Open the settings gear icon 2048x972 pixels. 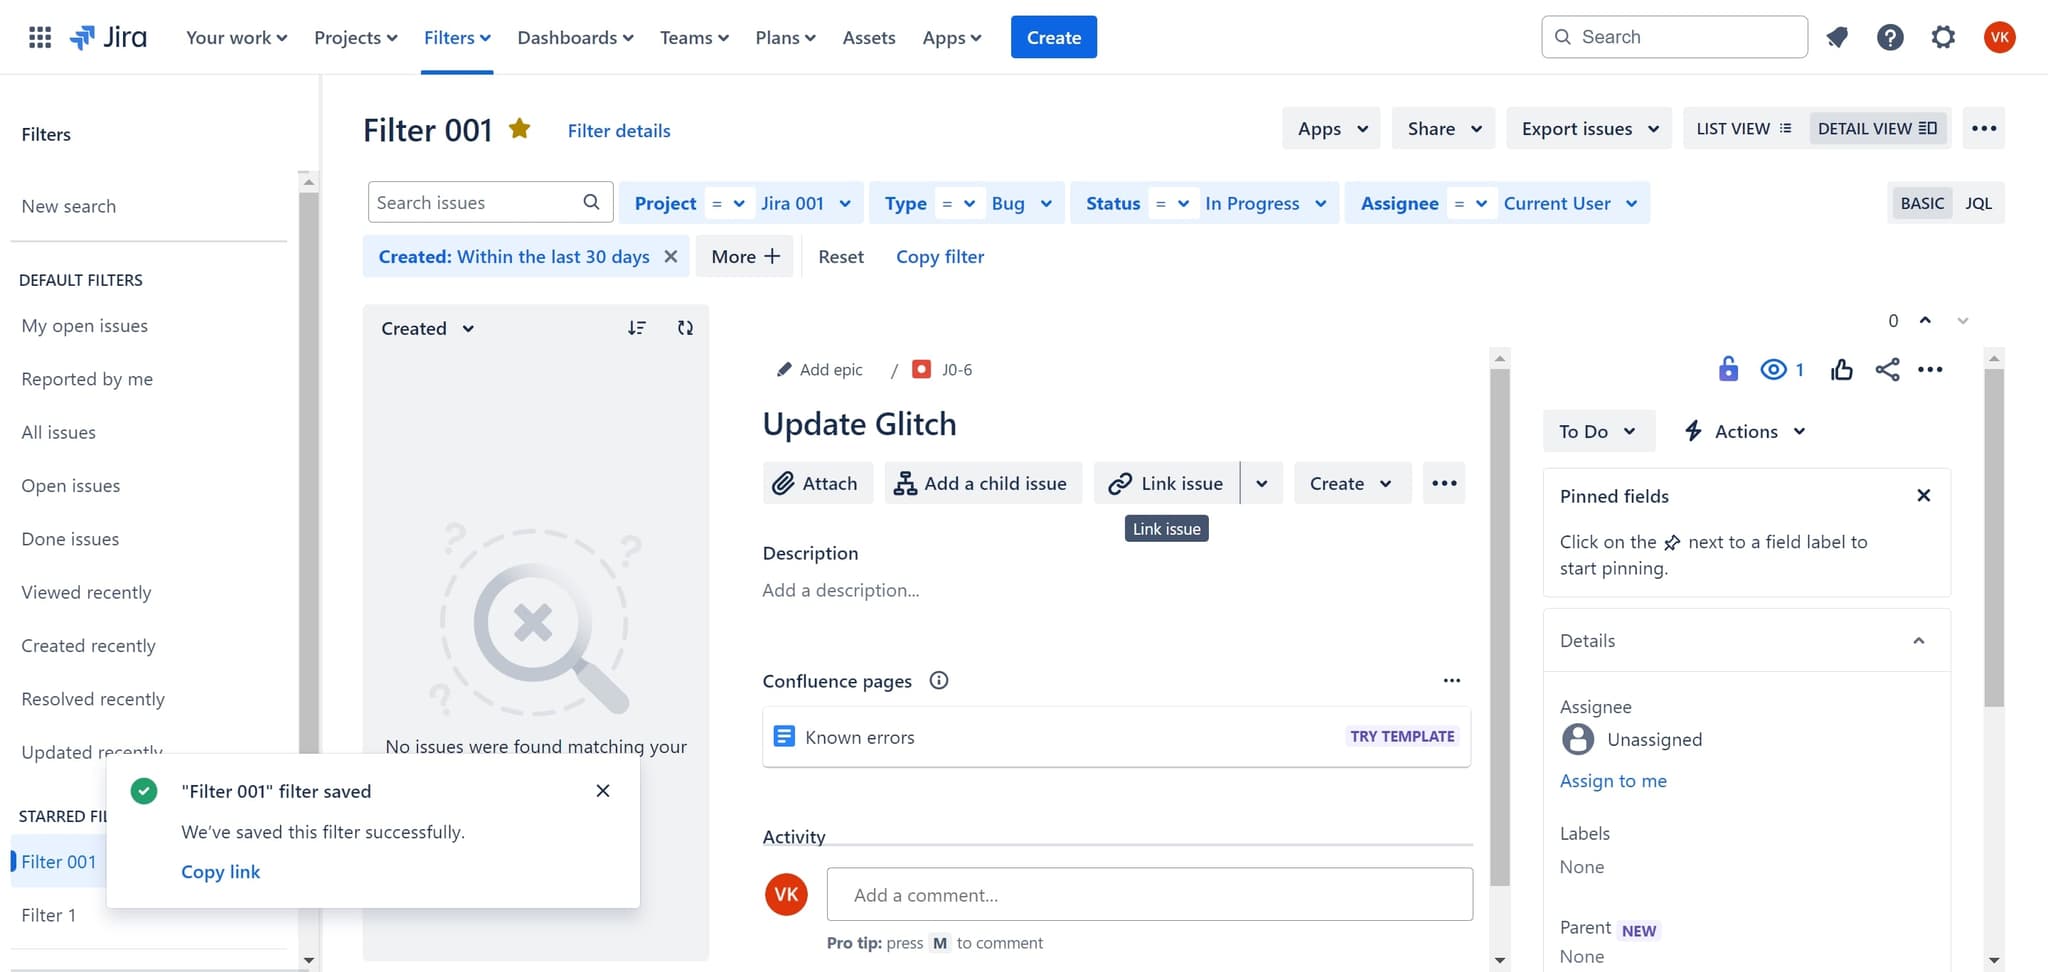pos(1942,37)
